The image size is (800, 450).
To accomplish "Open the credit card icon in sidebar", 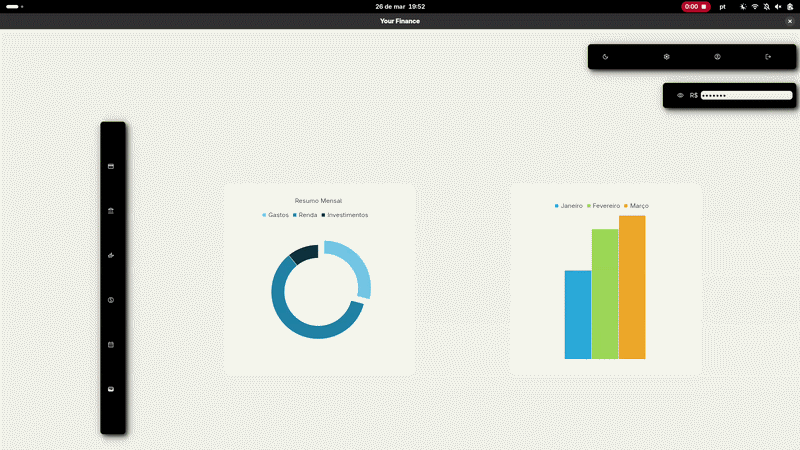I will (111, 166).
